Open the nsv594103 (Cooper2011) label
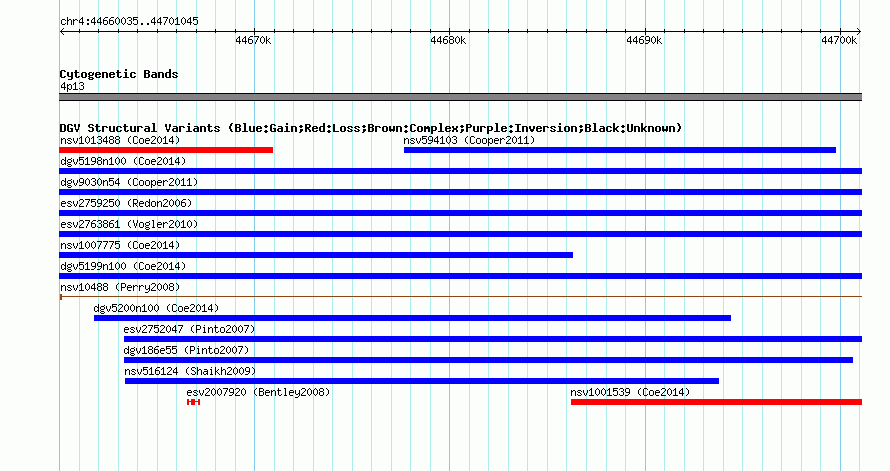The width and height of the screenshot is (890, 471). click(469, 140)
